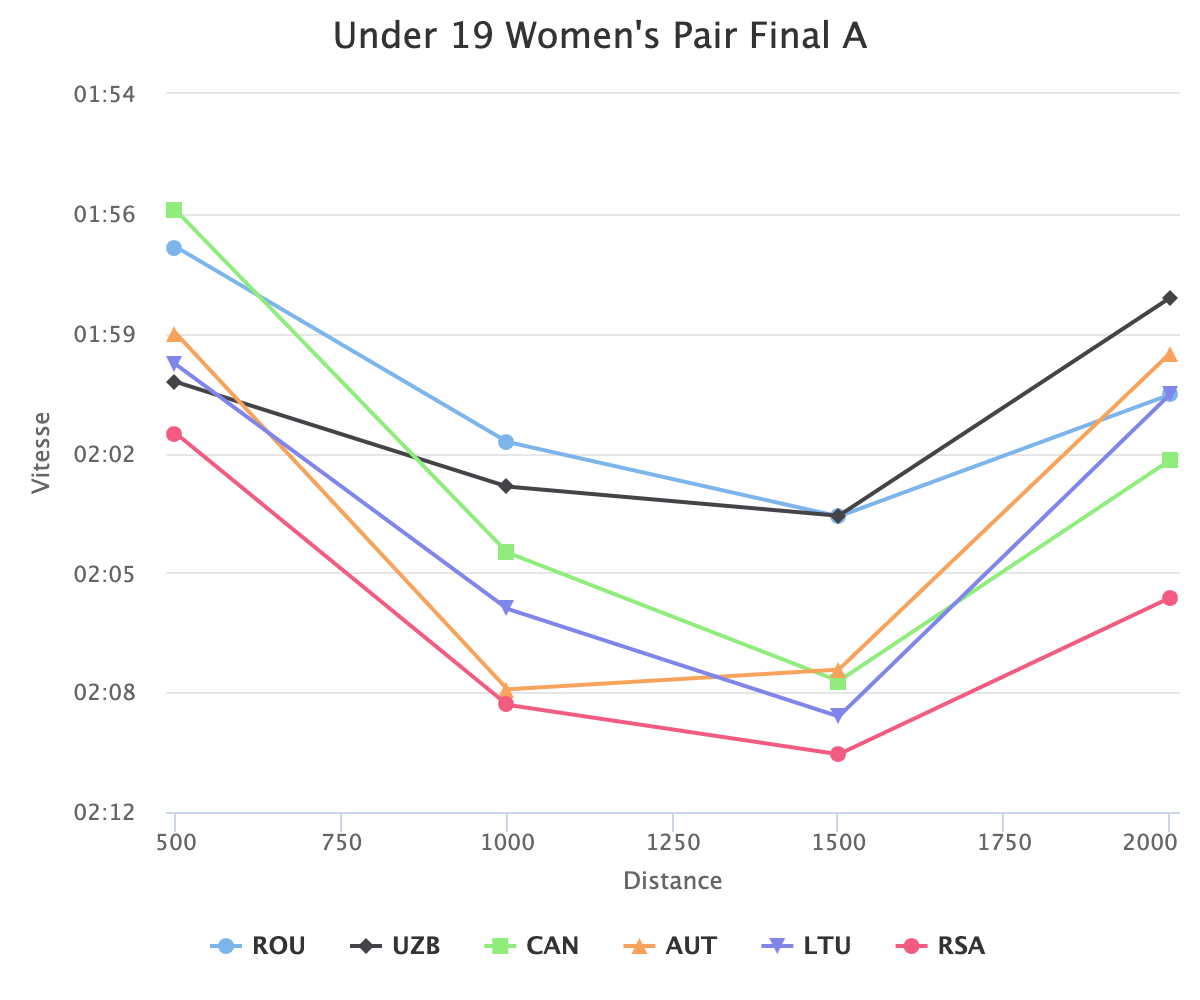
Task: Hide LTU series using its legend label
Action: coord(827,945)
